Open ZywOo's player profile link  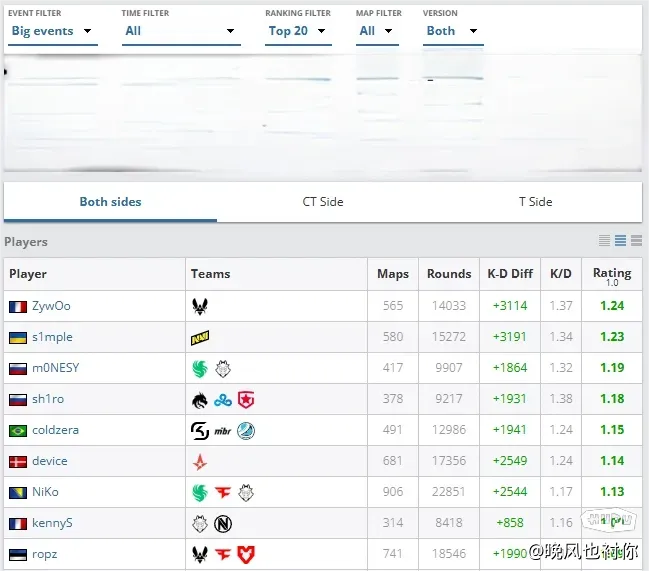point(51,306)
